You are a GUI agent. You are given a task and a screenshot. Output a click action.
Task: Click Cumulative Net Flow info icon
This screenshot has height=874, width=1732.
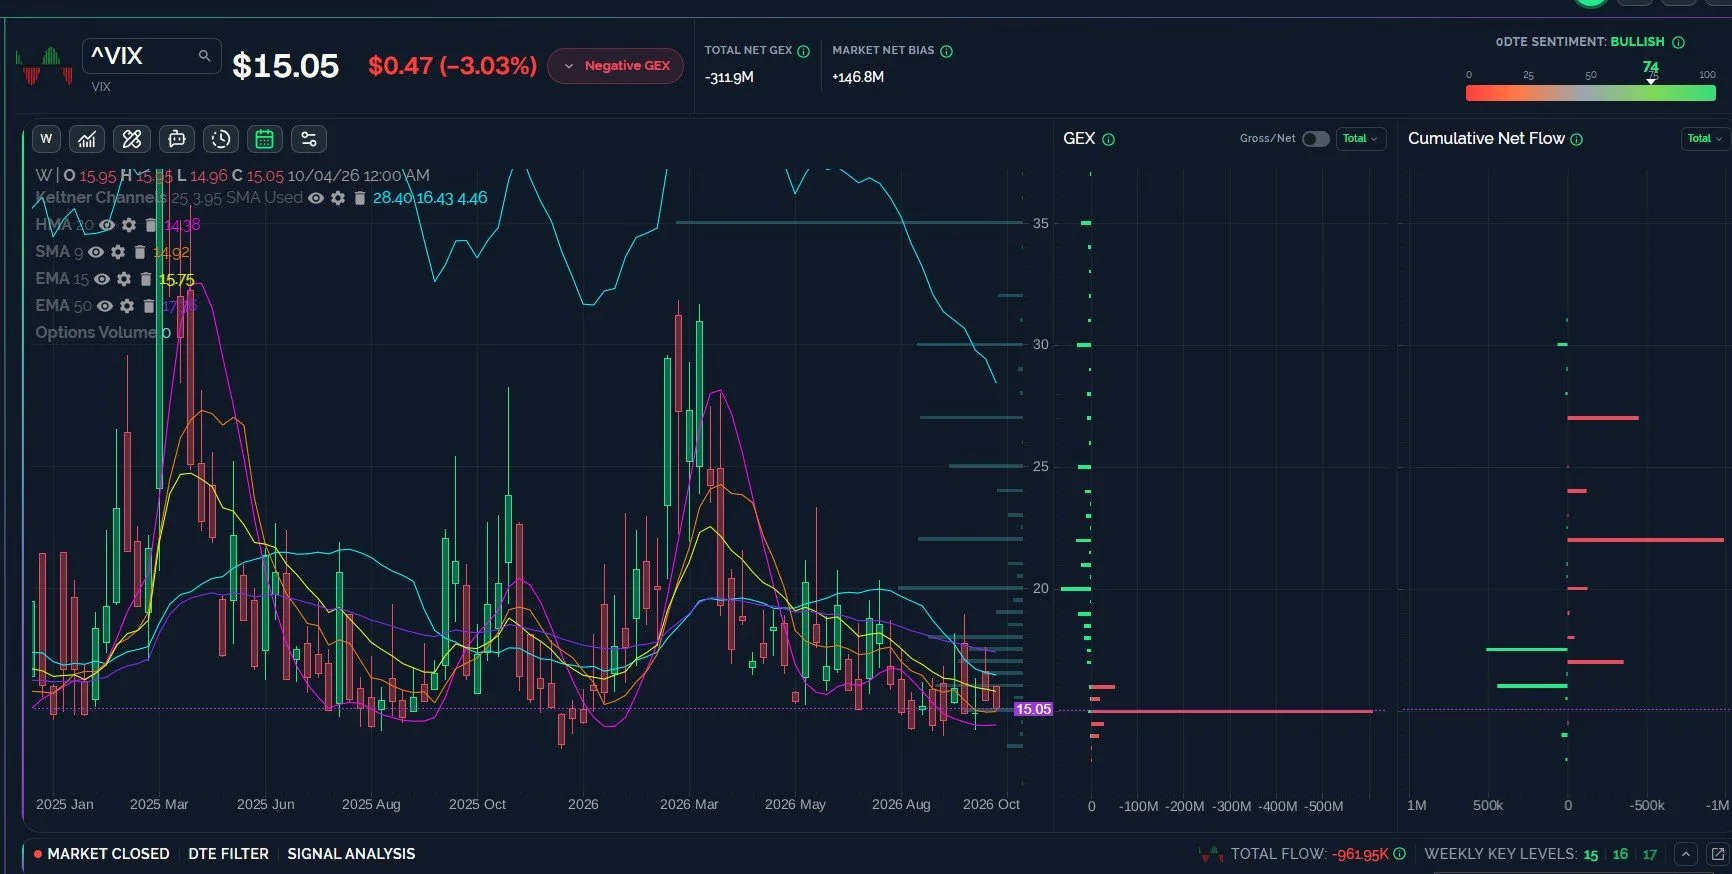1576,139
